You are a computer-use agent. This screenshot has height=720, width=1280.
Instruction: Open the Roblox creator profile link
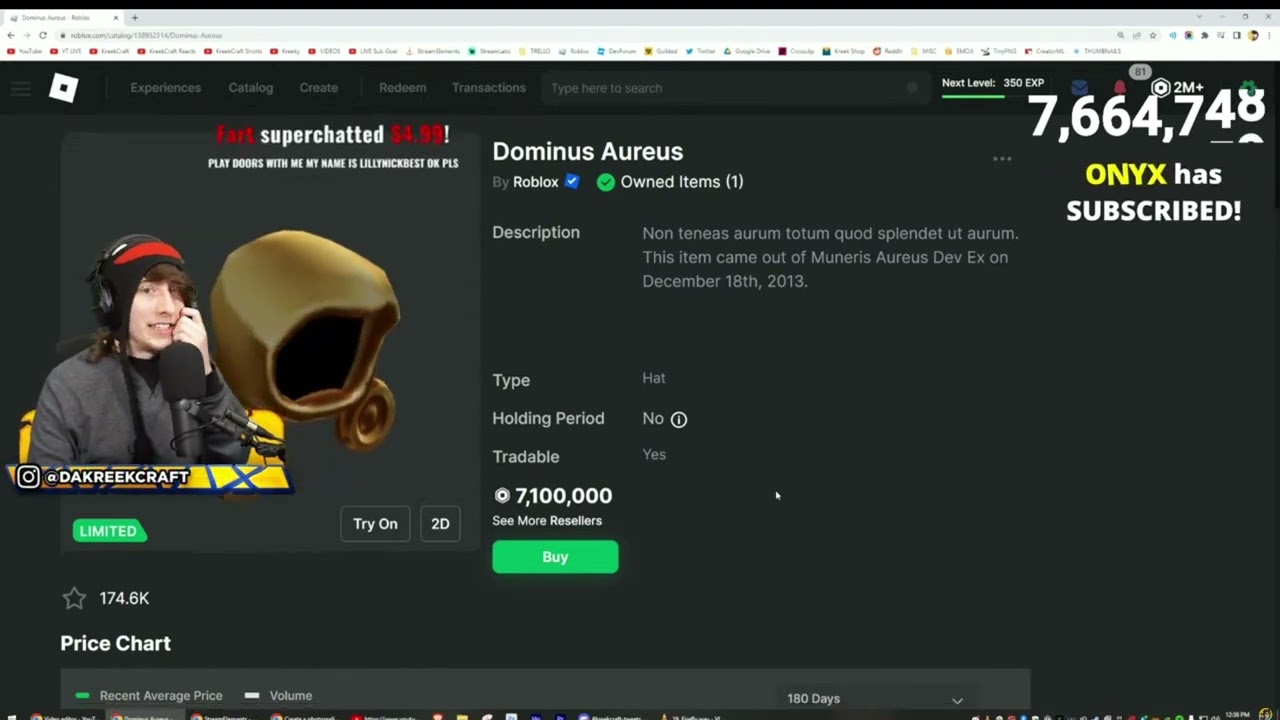pyautogui.click(x=535, y=182)
